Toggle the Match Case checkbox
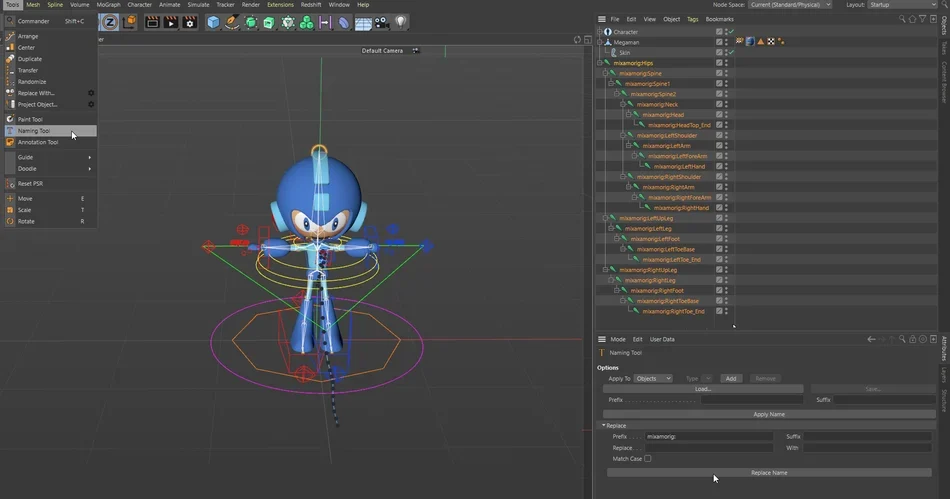950x499 pixels. [x=648, y=458]
